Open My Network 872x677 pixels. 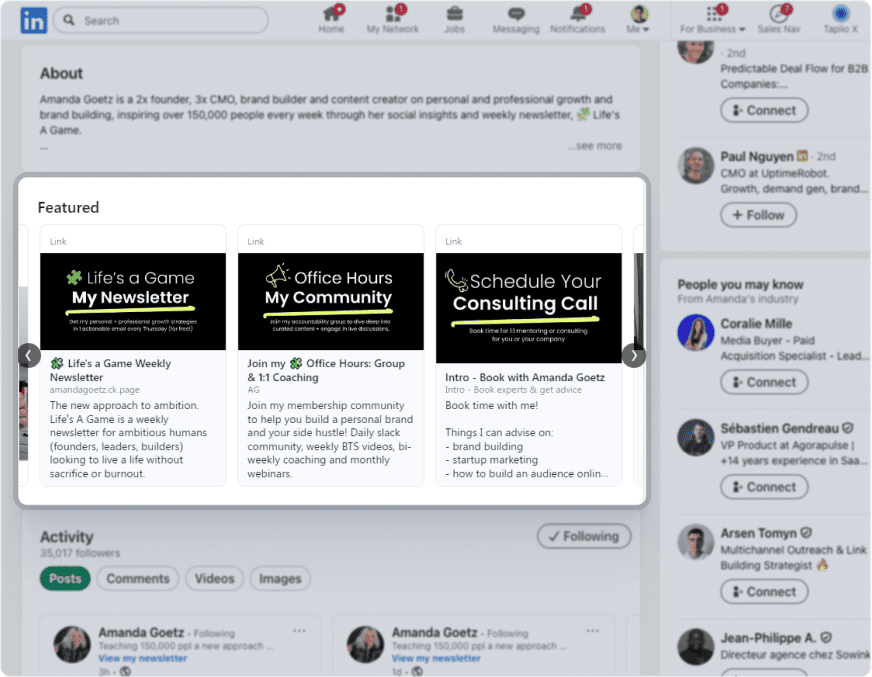(x=393, y=19)
